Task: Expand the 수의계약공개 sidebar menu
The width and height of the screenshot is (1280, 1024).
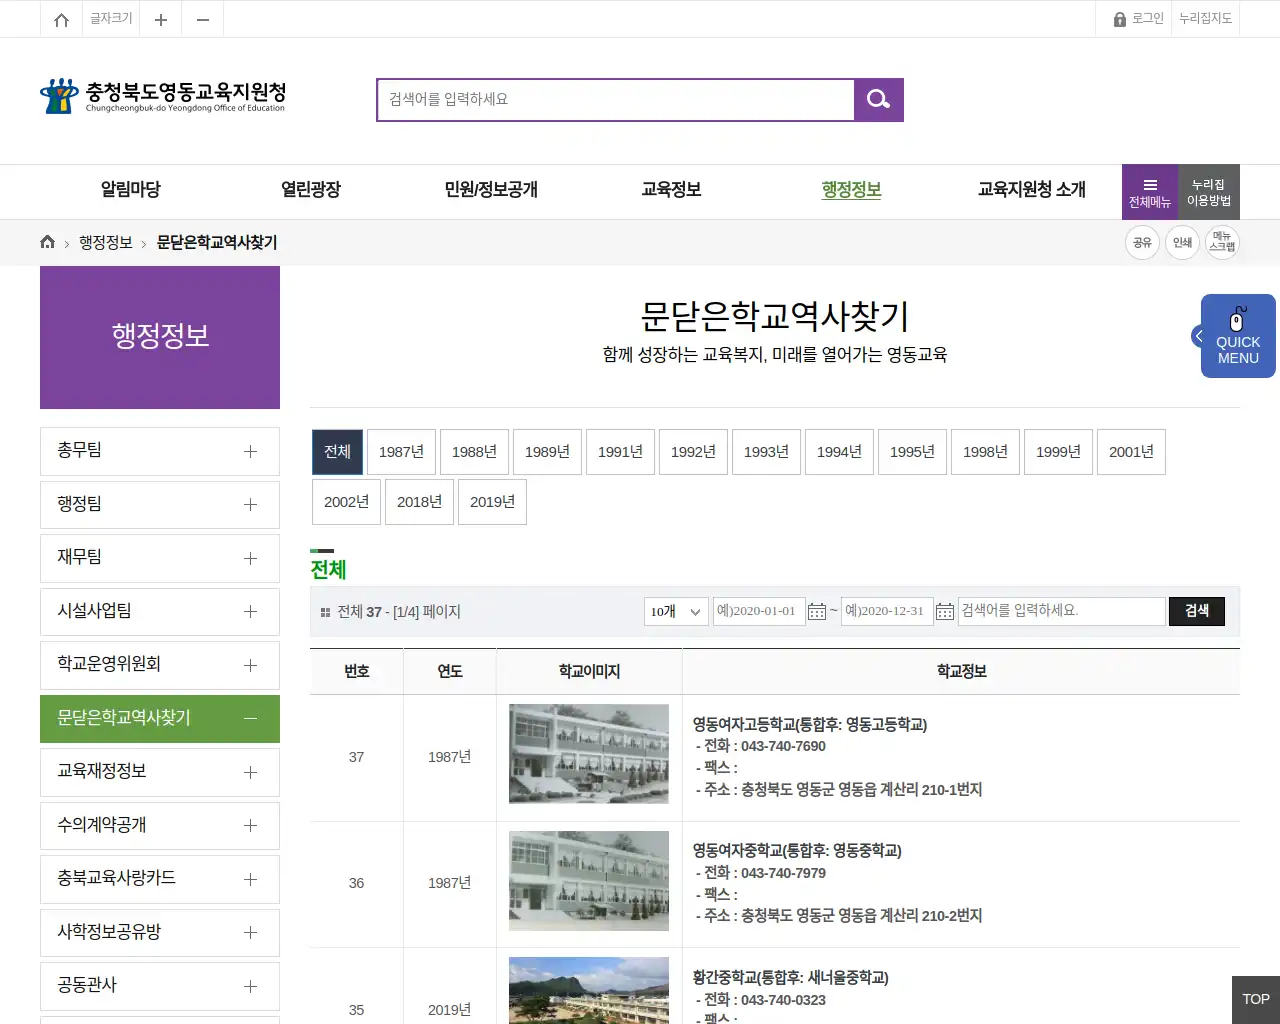Action: [160, 825]
